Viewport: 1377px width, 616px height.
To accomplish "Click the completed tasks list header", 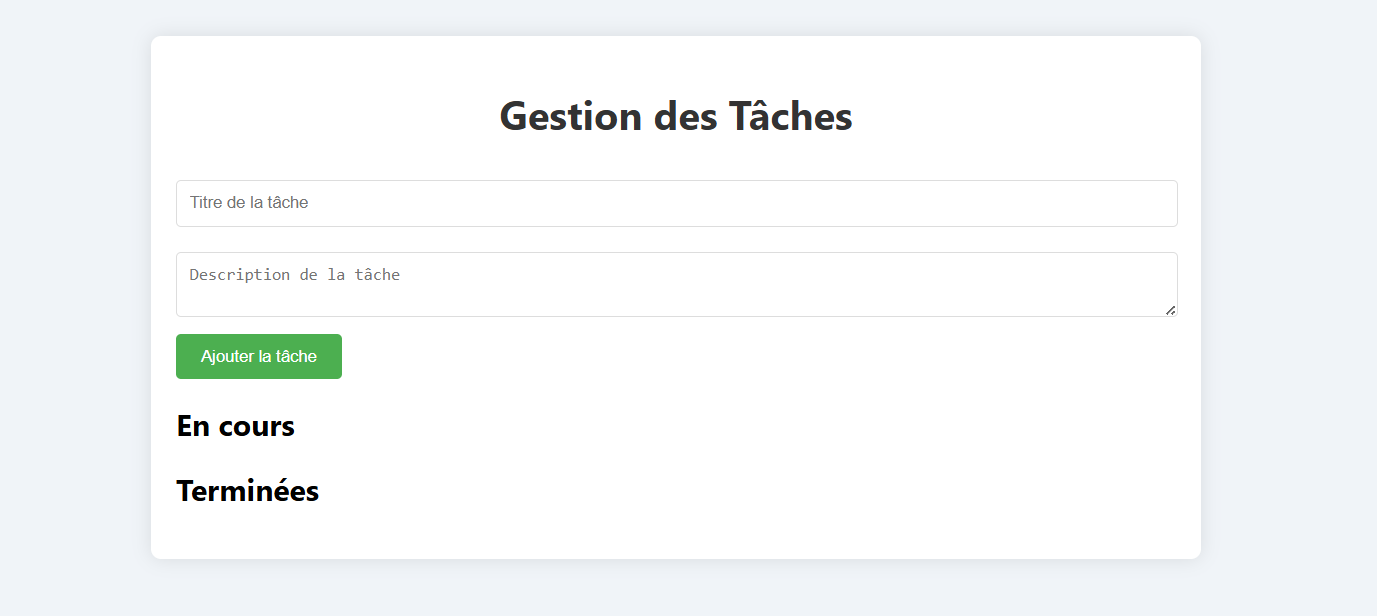I will 248,491.
